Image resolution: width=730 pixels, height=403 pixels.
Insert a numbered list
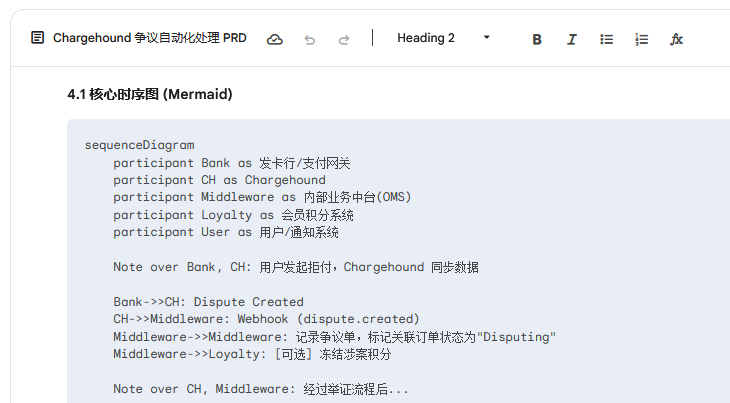(642, 39)
